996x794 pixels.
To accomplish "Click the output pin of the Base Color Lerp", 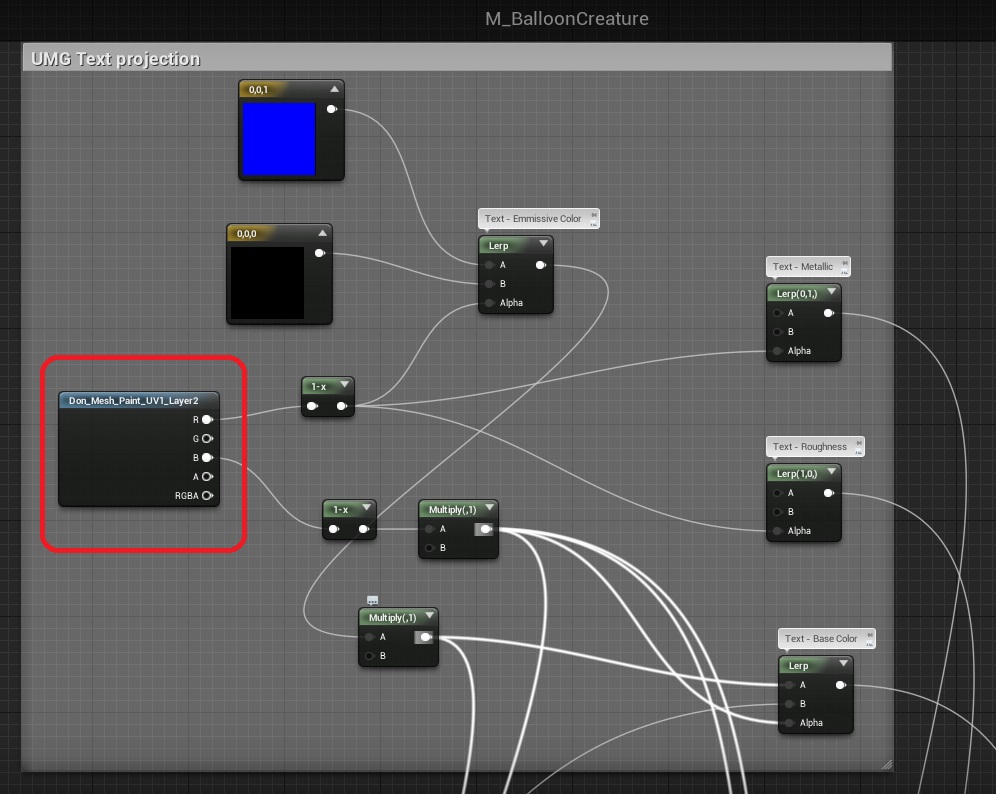I will coord(841,685).
